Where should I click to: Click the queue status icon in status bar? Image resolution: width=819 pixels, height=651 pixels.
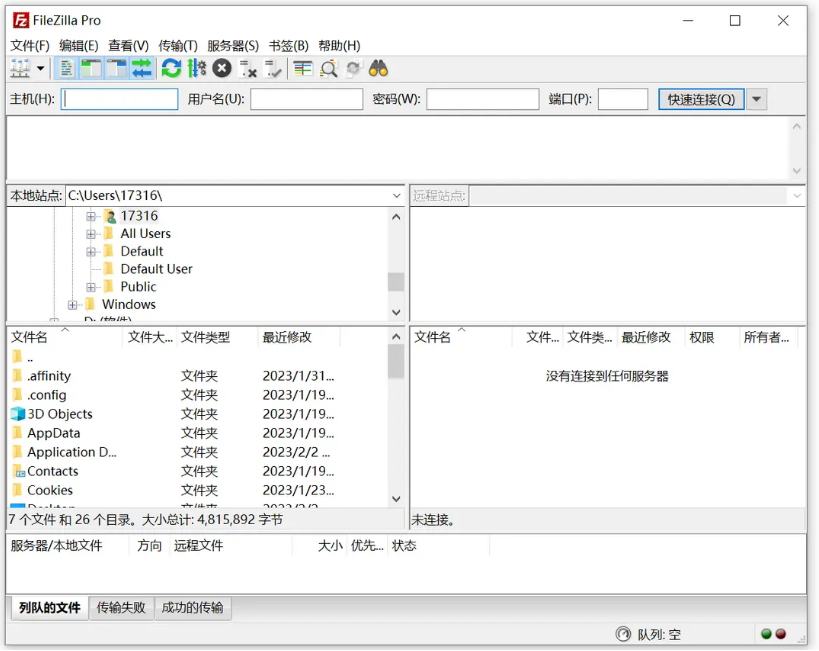coord(623,634)
